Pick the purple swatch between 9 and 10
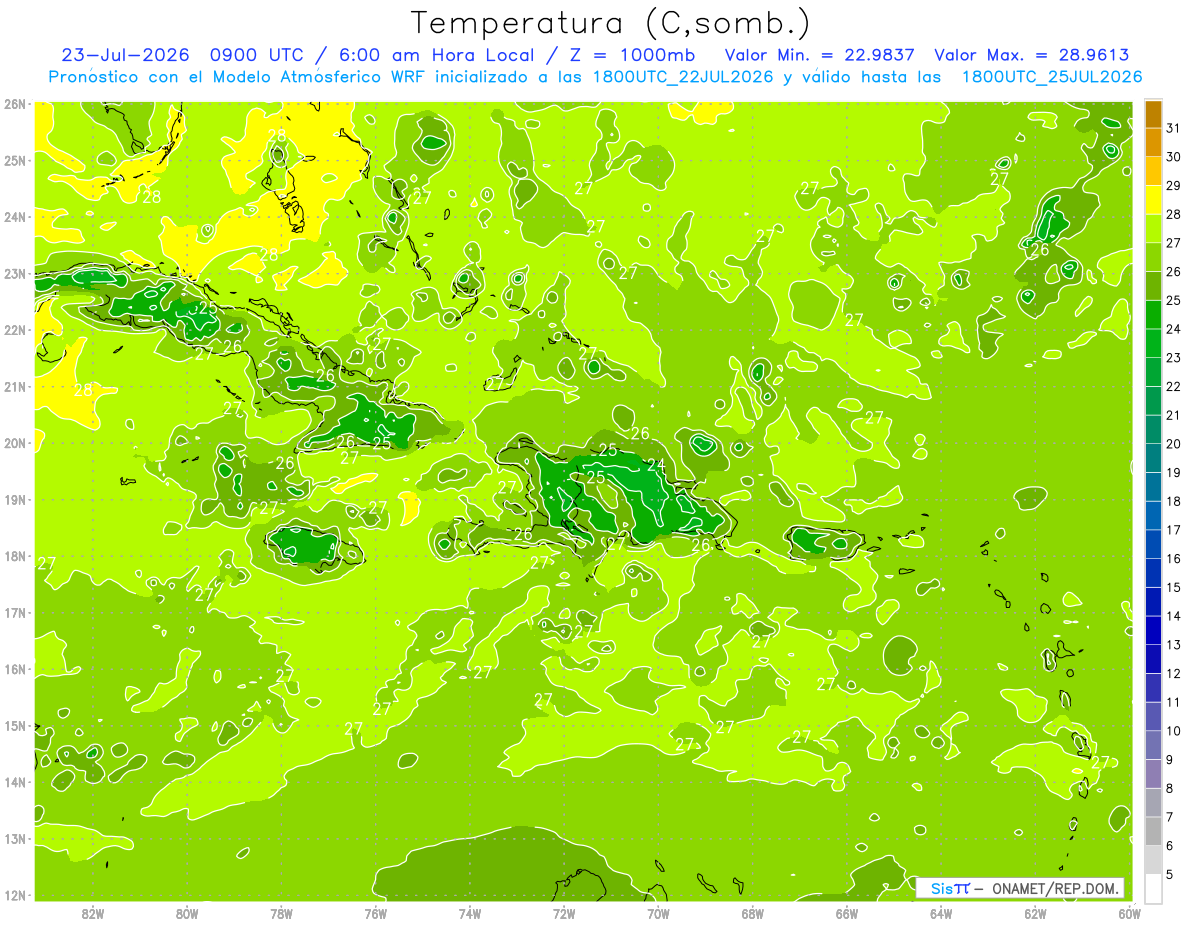 click(x=1153, y=744)
